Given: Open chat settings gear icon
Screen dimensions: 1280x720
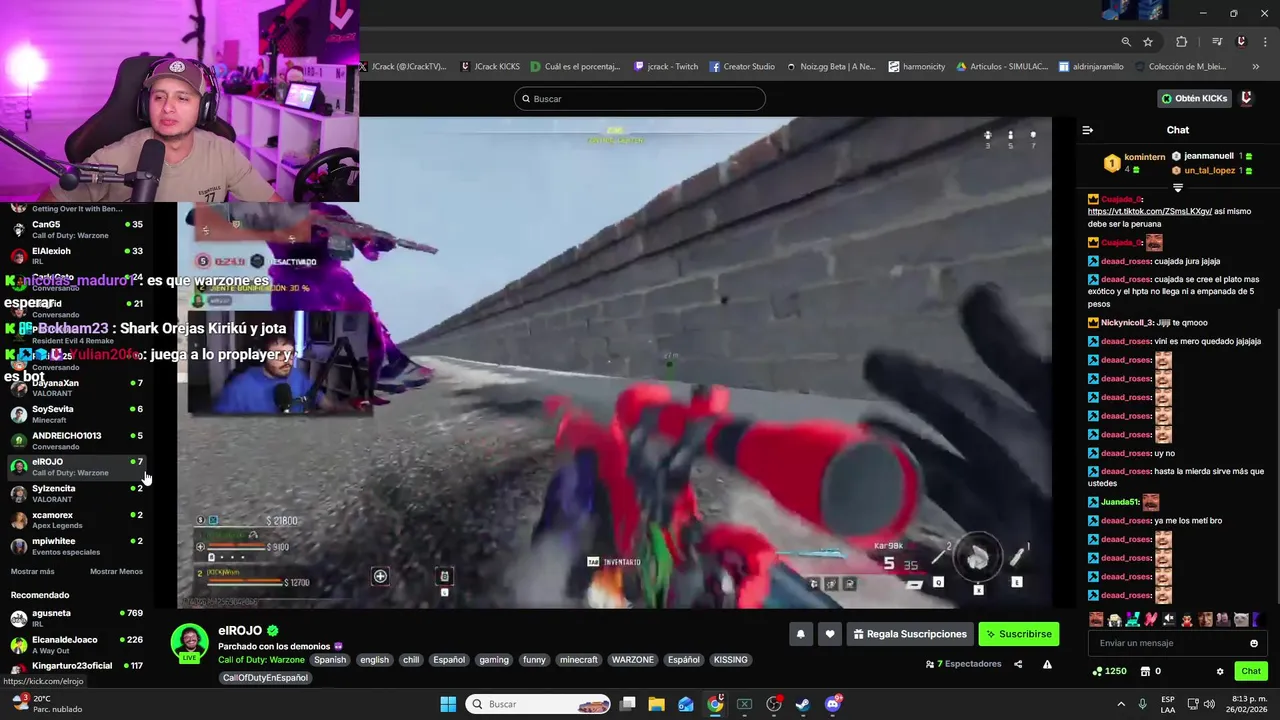Looking at the screenshot, I should pos(1220,671).
